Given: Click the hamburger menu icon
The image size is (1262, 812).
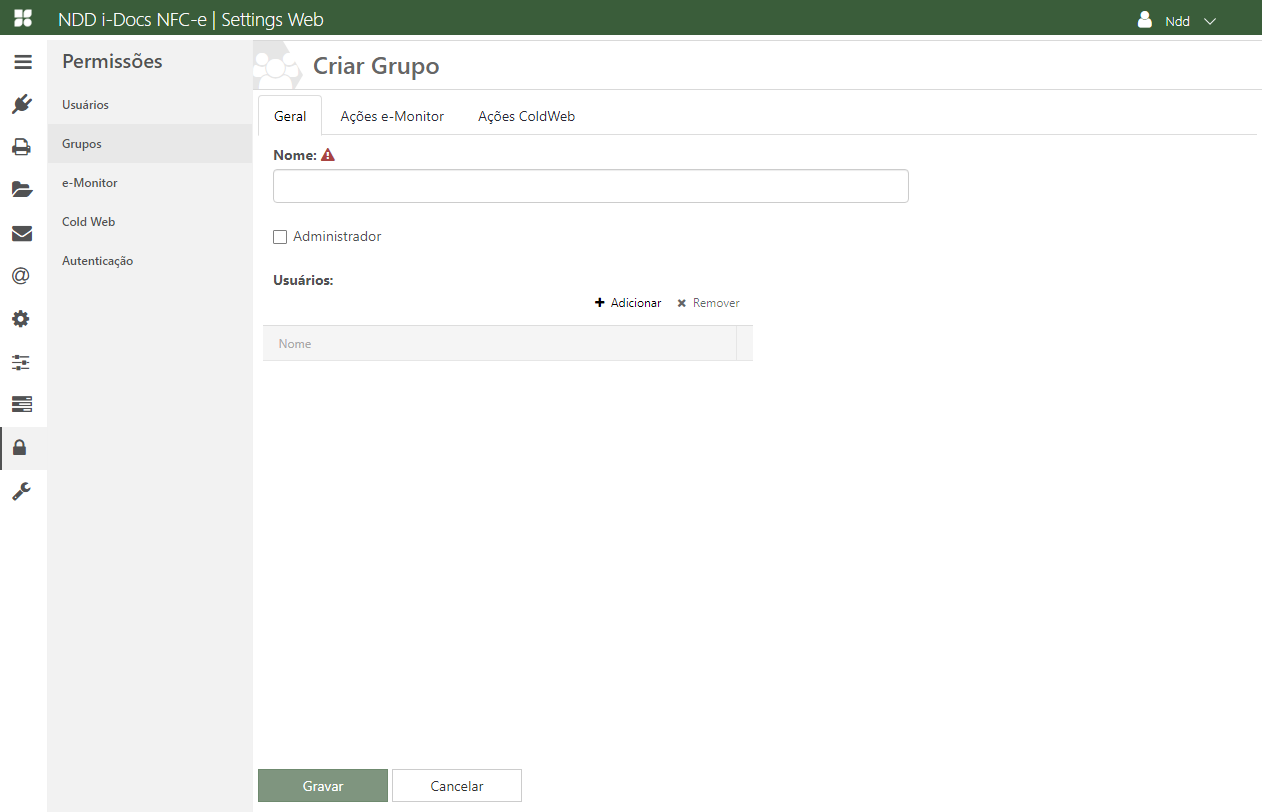Looking at the screenshot, I should pos(22,62).
